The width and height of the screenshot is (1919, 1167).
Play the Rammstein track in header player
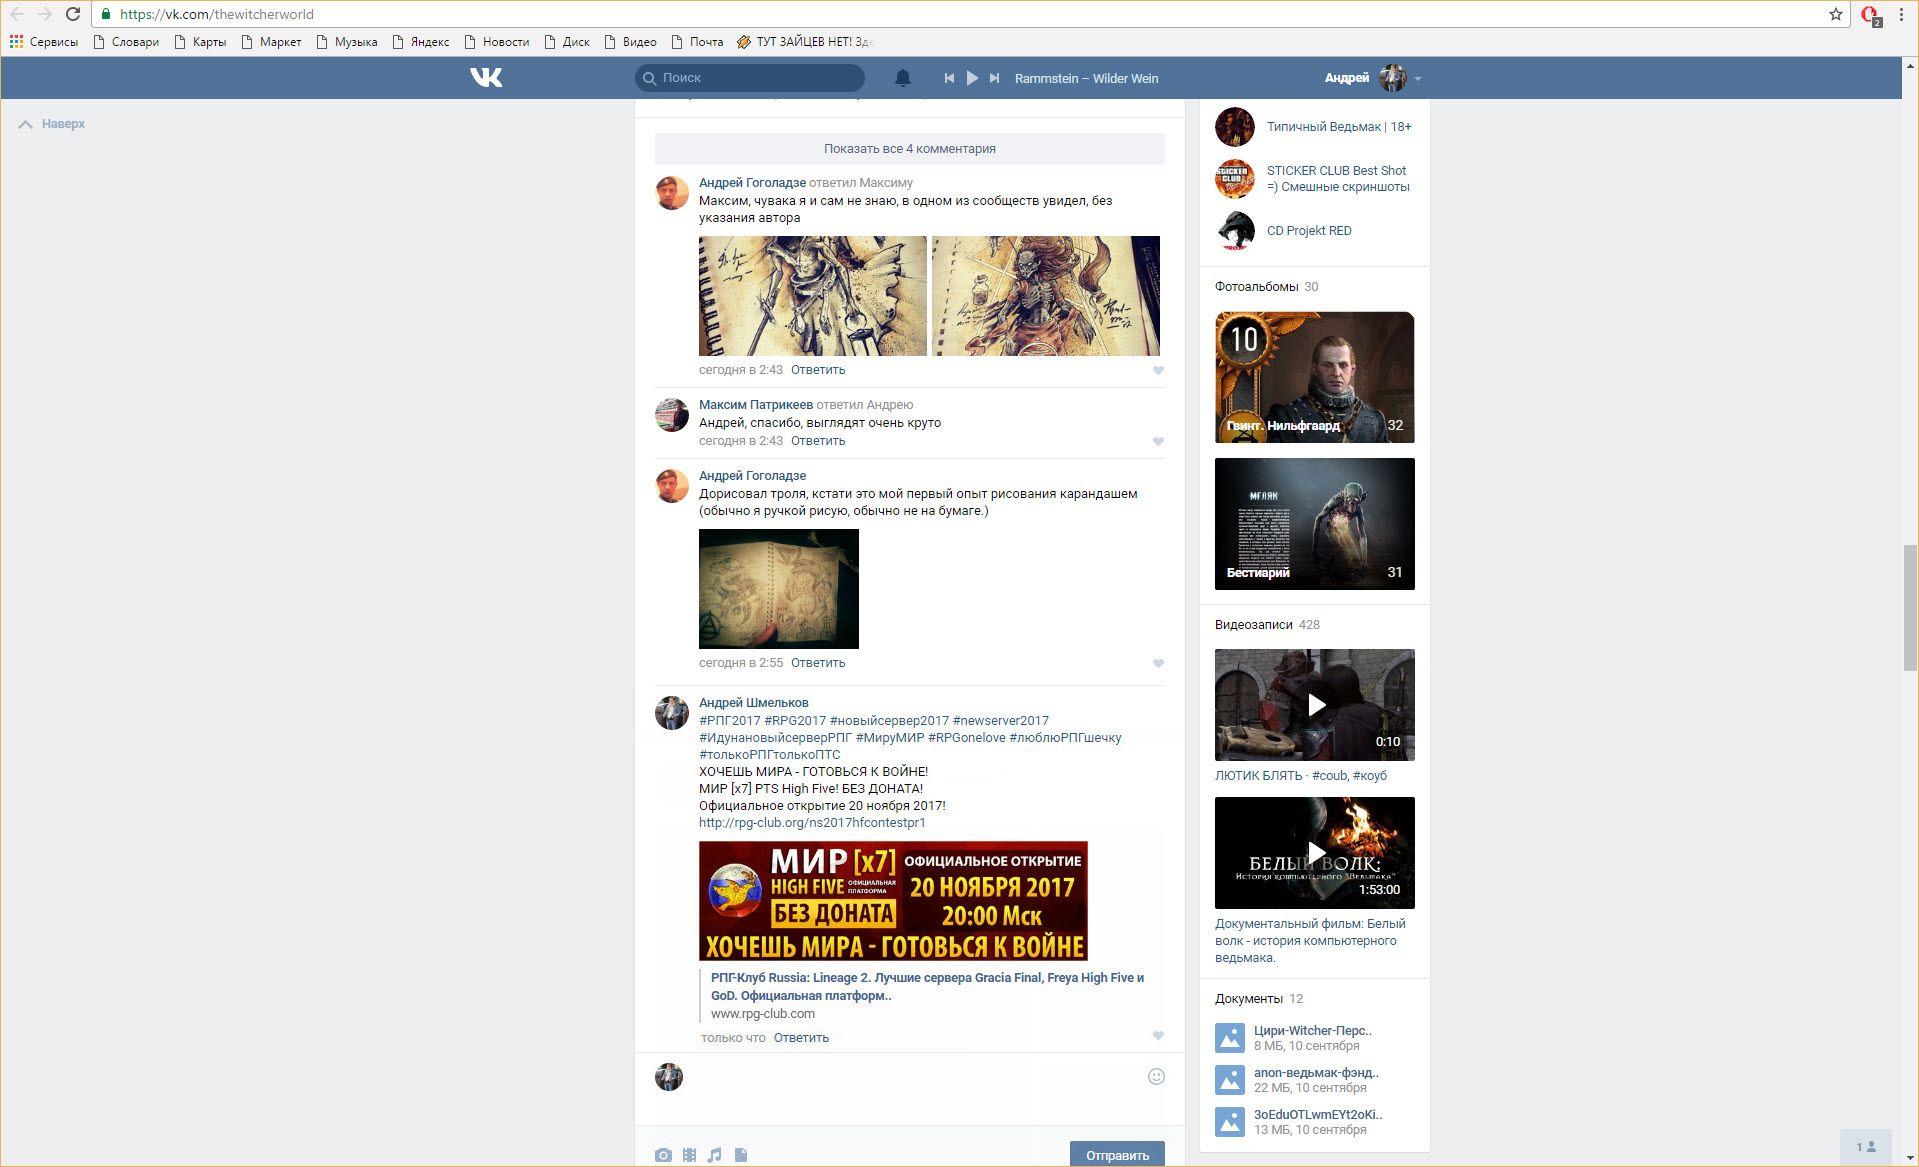point(971,78)
